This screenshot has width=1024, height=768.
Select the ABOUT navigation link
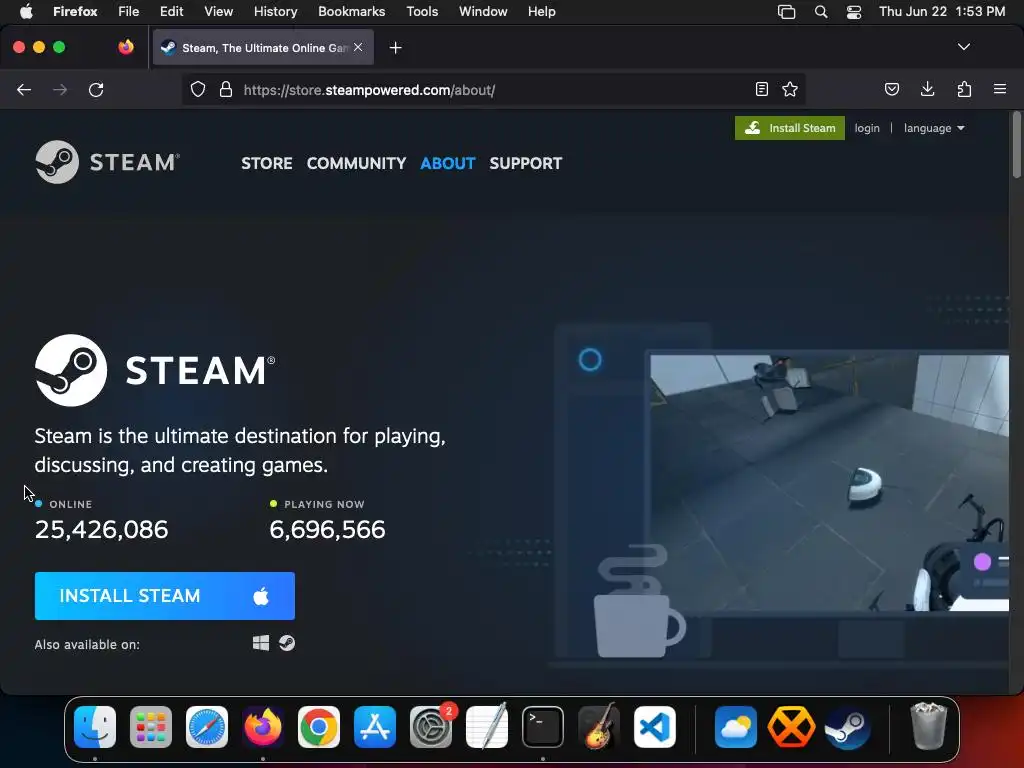(447, 163)
